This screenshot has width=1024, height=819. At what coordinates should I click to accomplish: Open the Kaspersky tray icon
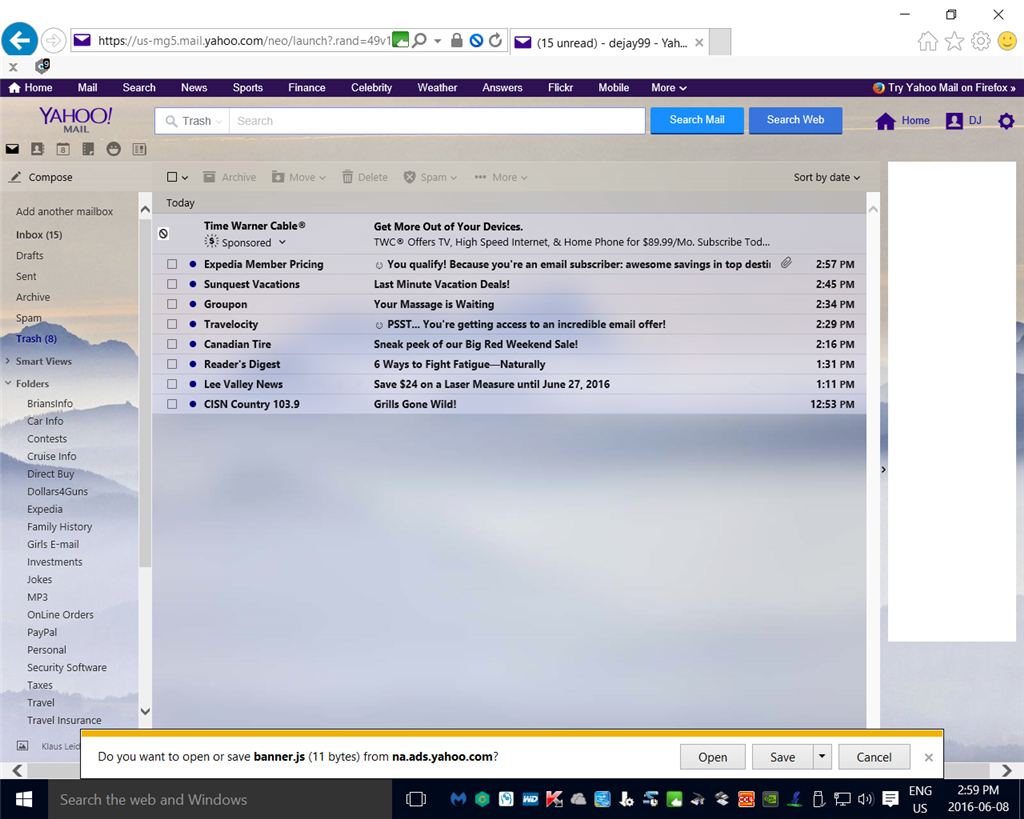554,799
